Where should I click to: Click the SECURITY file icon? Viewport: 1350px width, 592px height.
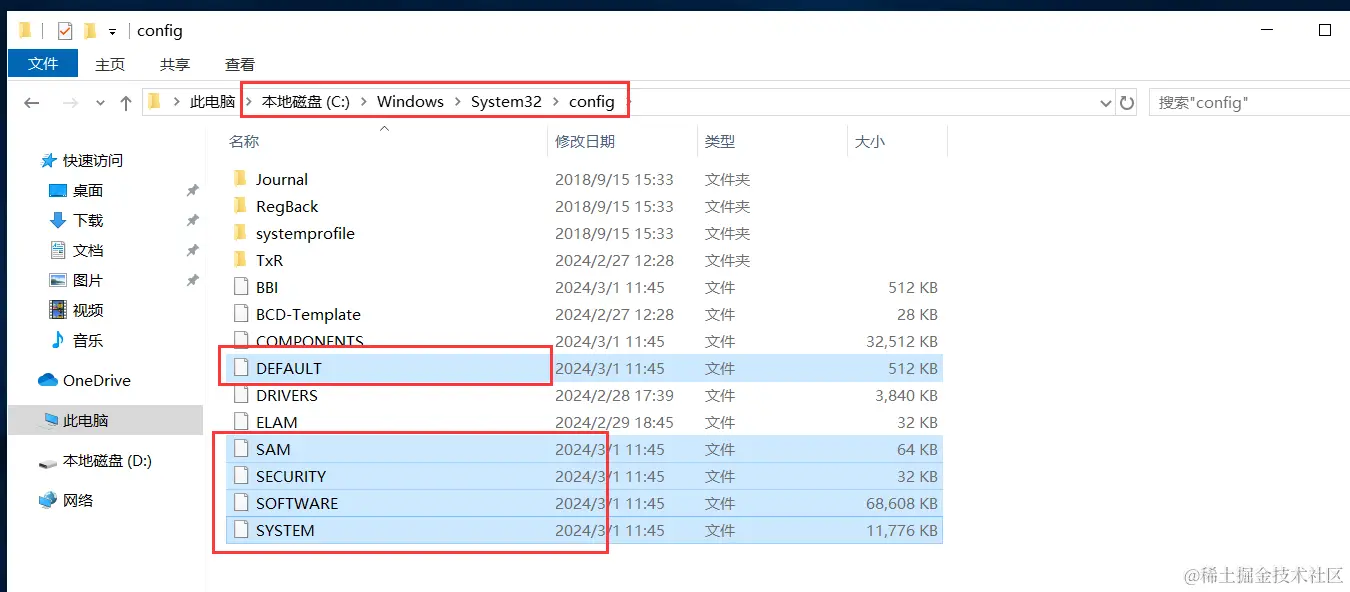(240, 476)
